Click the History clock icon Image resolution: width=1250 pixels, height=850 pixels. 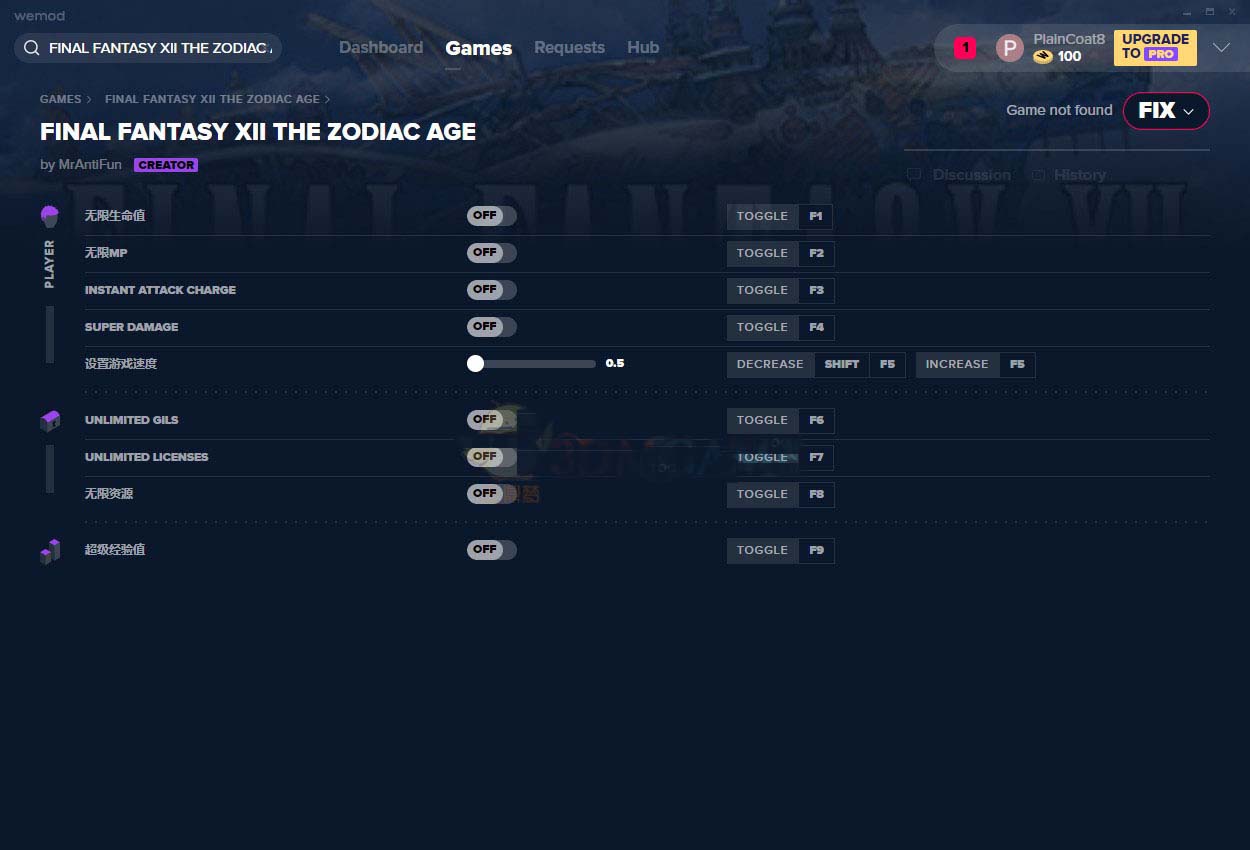1038,175
